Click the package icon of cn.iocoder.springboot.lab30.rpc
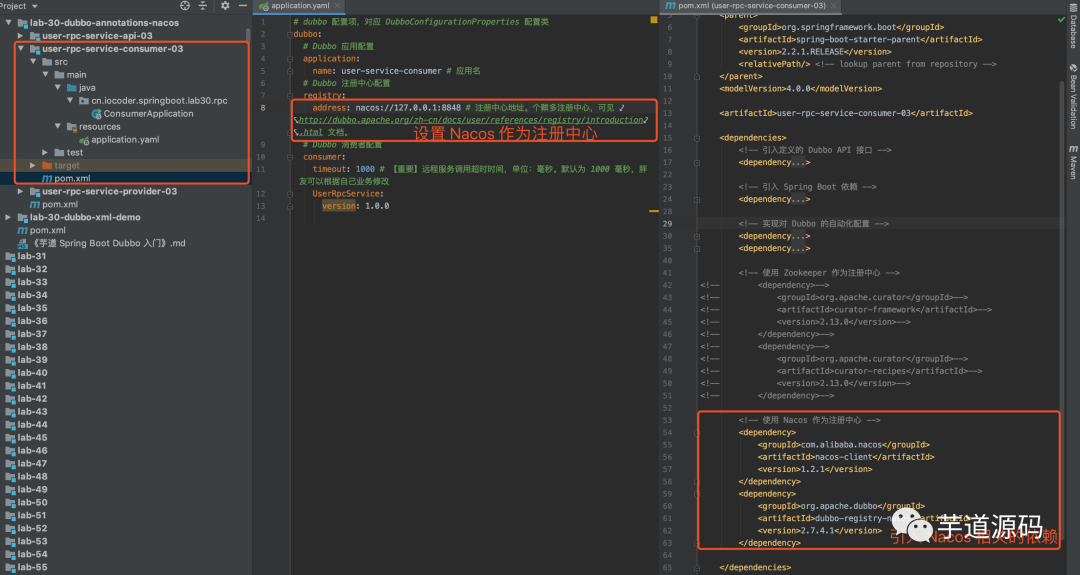The height and width of the screenshot is (575, 1080). (84, 101)
